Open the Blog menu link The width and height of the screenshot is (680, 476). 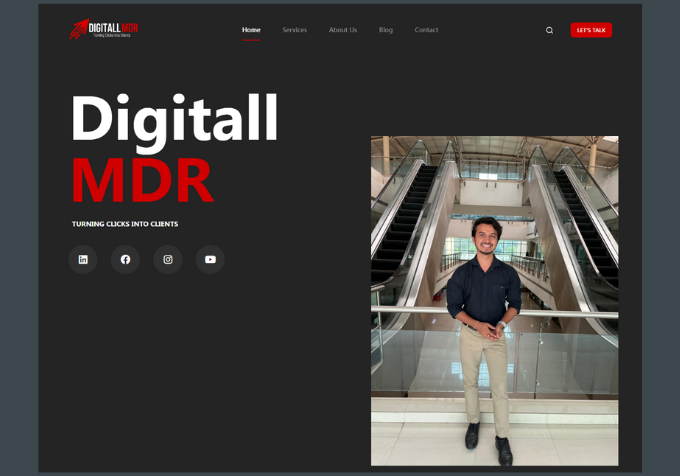pyautogui.click(x=386, y=30)
